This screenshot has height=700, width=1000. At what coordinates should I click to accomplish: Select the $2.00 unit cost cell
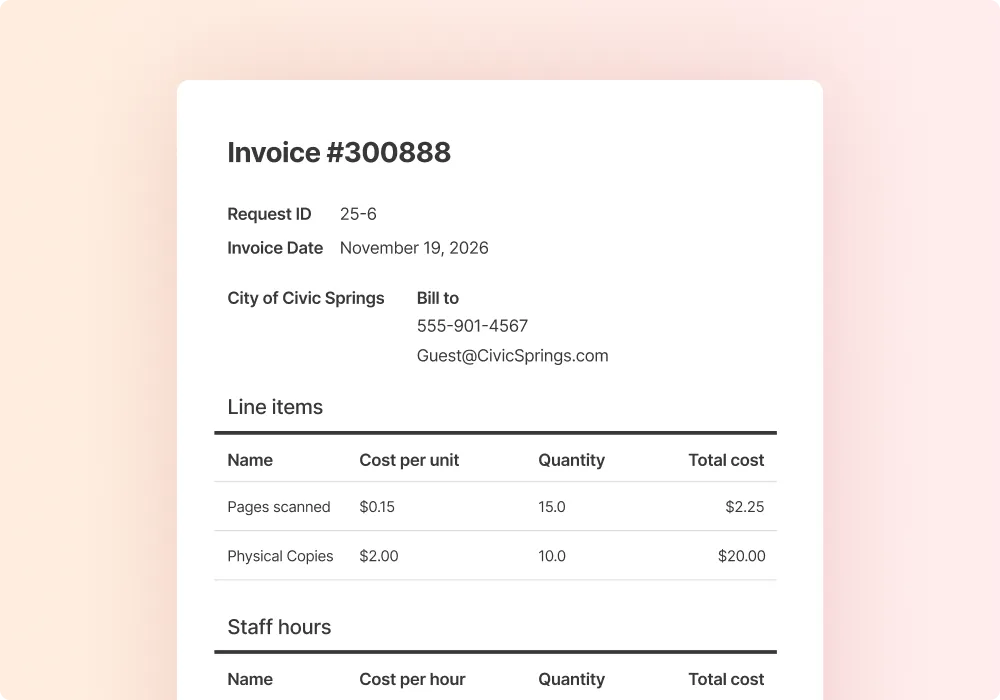(x=379, y=556)
